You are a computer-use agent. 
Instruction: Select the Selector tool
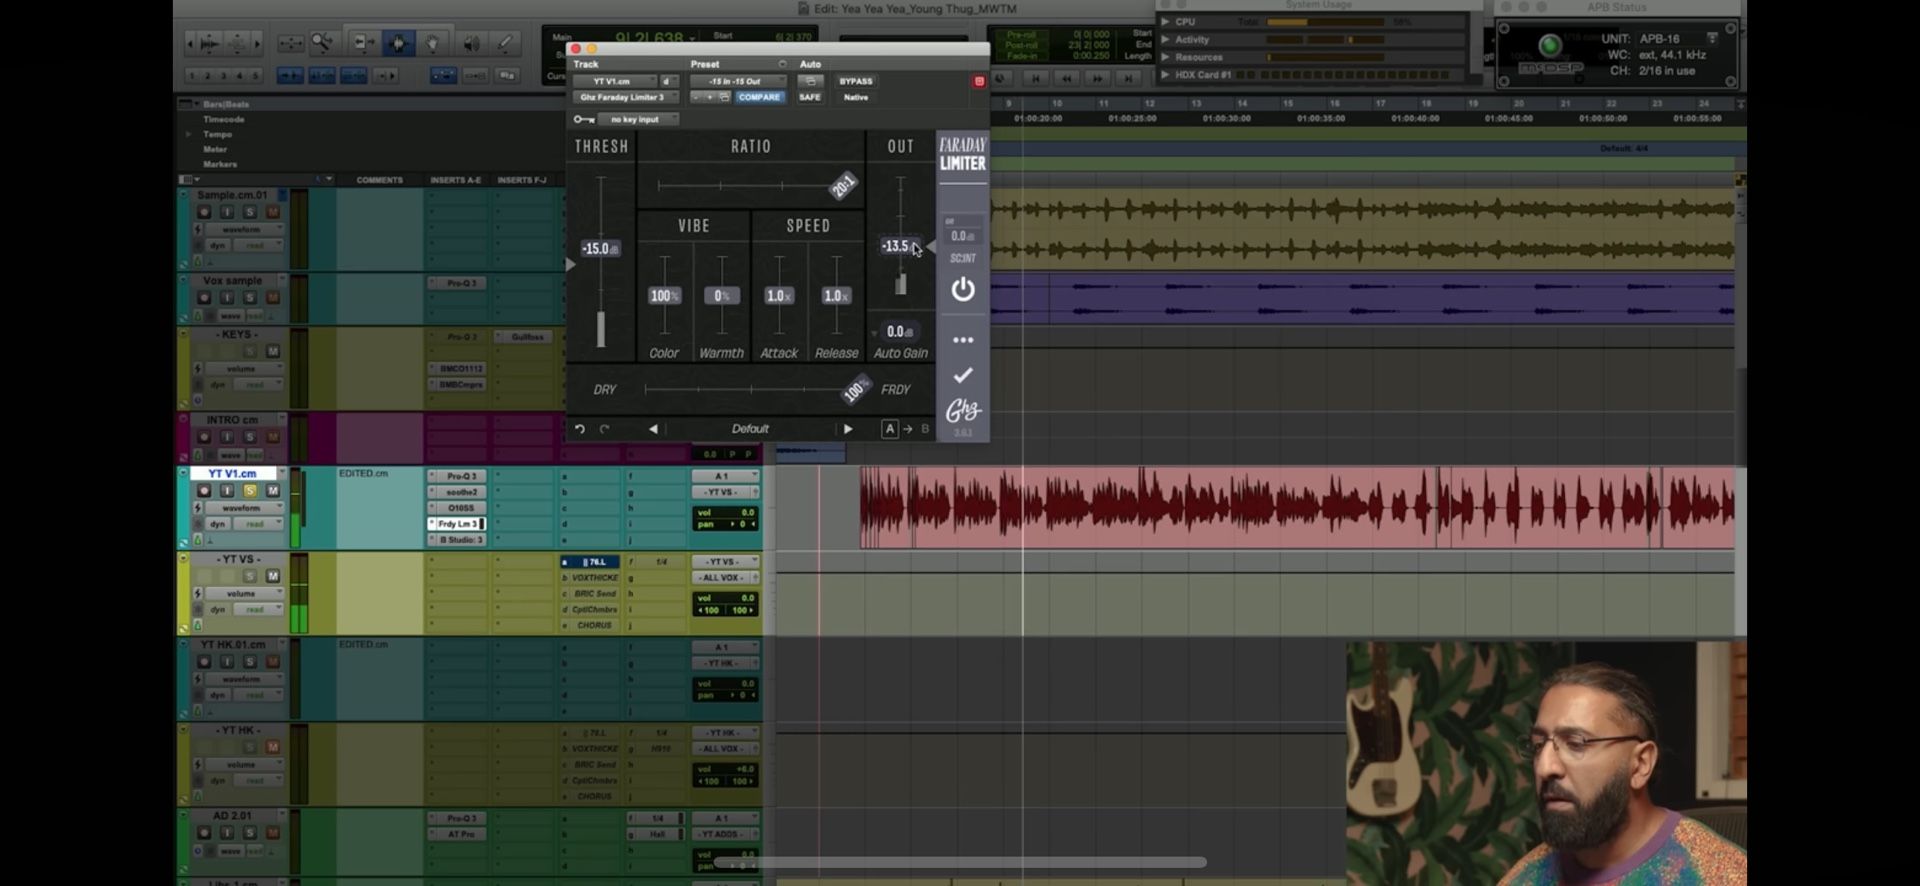pyautogui.click(x=398, y=42)
